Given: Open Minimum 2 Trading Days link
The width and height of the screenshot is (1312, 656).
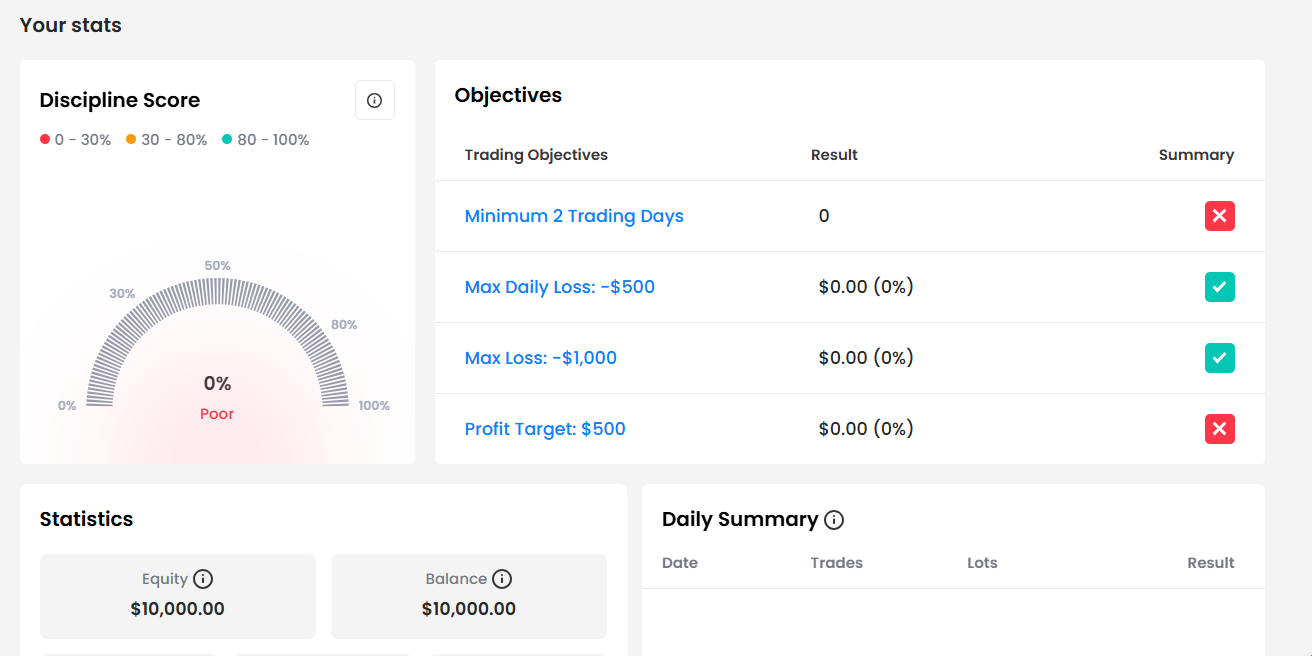Looking at the screenshot, I should tap(574, 216).
